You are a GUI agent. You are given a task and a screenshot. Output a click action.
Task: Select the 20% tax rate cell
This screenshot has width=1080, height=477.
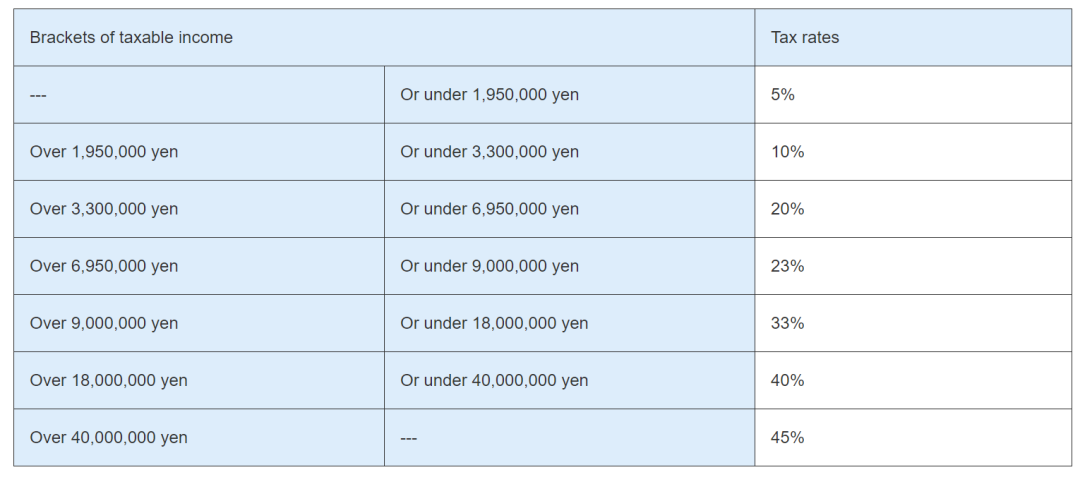pyautogui.click(x=913, y=209)
